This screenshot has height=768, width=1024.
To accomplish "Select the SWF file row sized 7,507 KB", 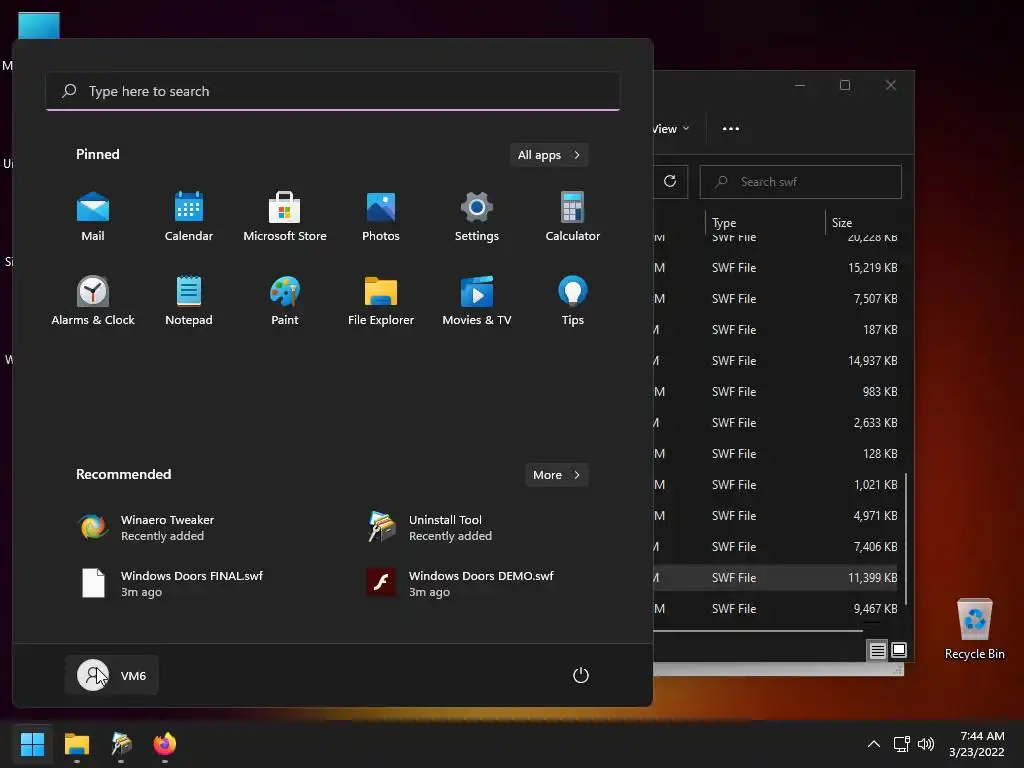I will coord(776,298).
